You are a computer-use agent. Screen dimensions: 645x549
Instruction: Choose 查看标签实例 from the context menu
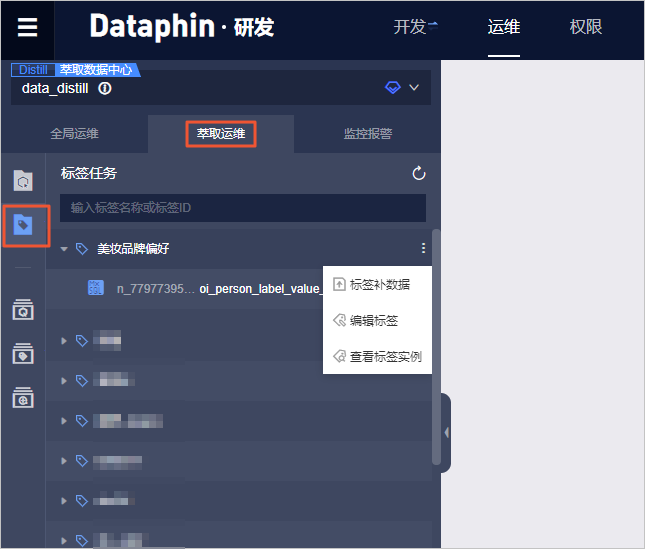pos(377,356)
